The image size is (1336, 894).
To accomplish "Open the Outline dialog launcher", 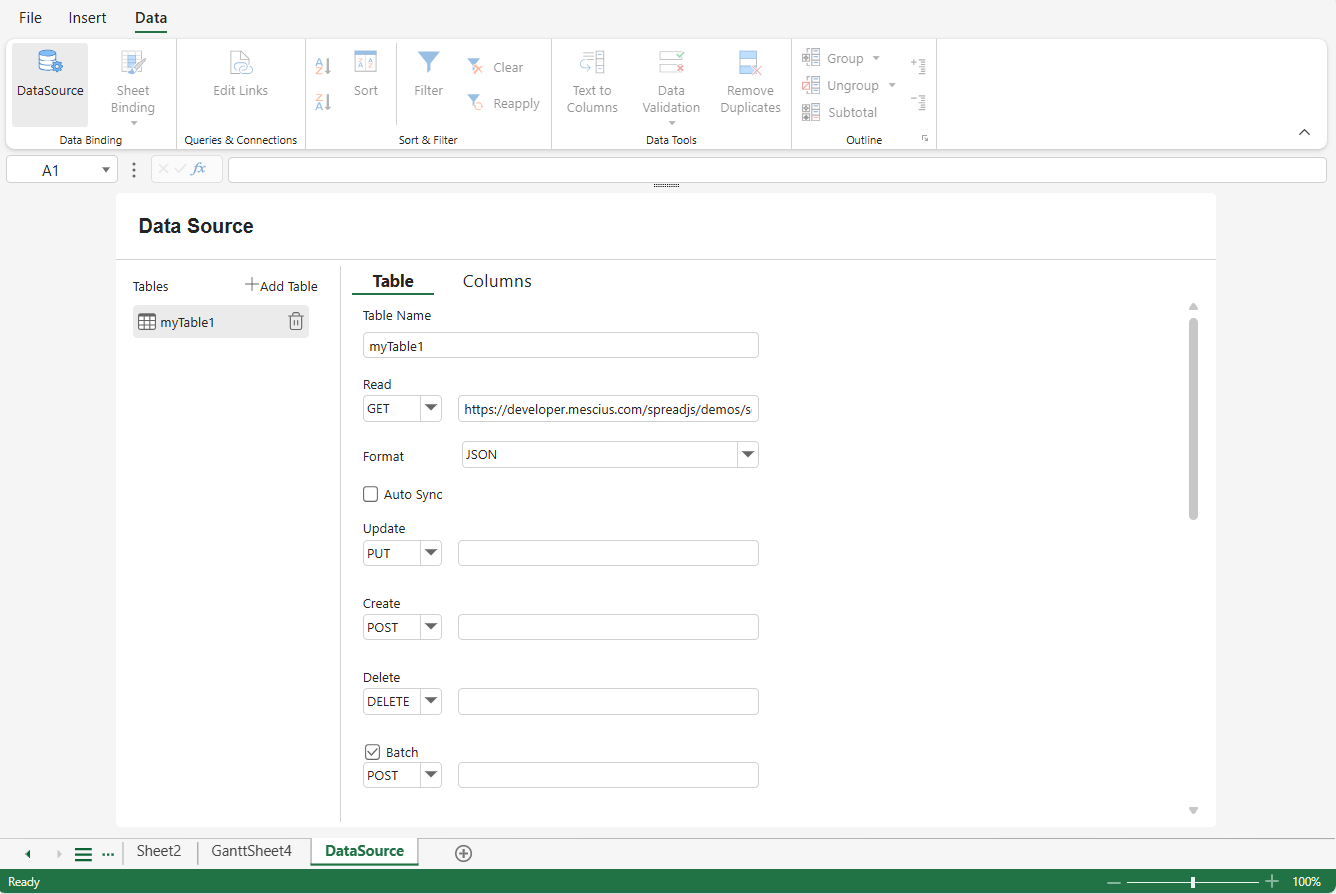I will (925, 139).
